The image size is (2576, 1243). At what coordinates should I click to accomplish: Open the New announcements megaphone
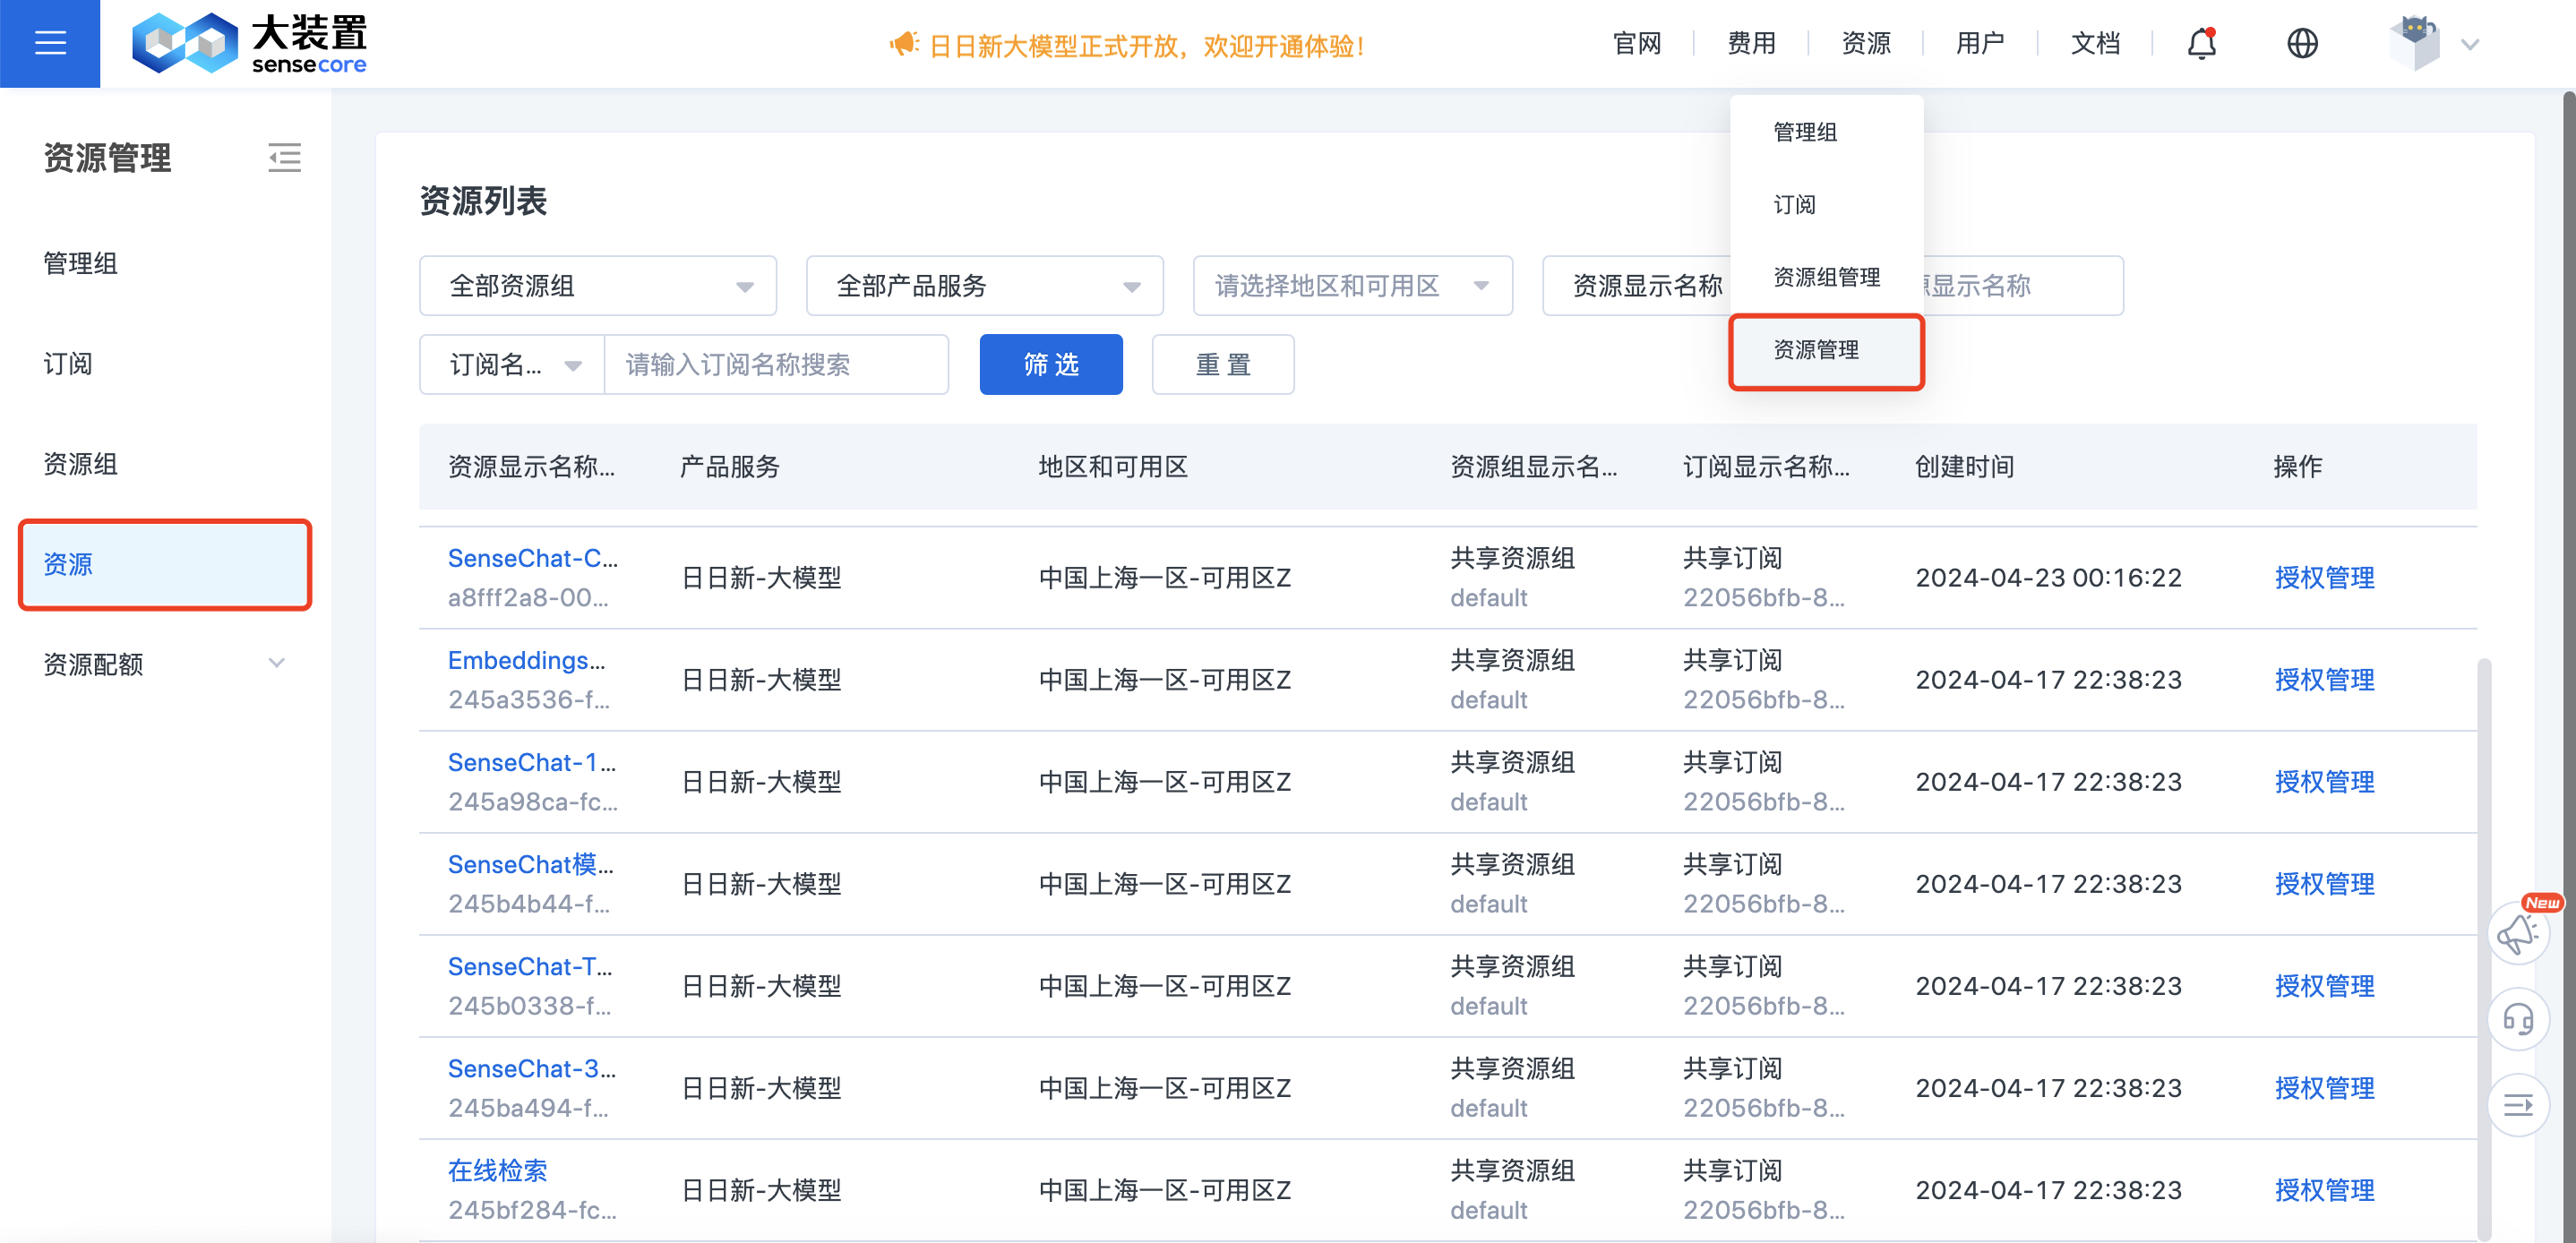click(2518, 932)
